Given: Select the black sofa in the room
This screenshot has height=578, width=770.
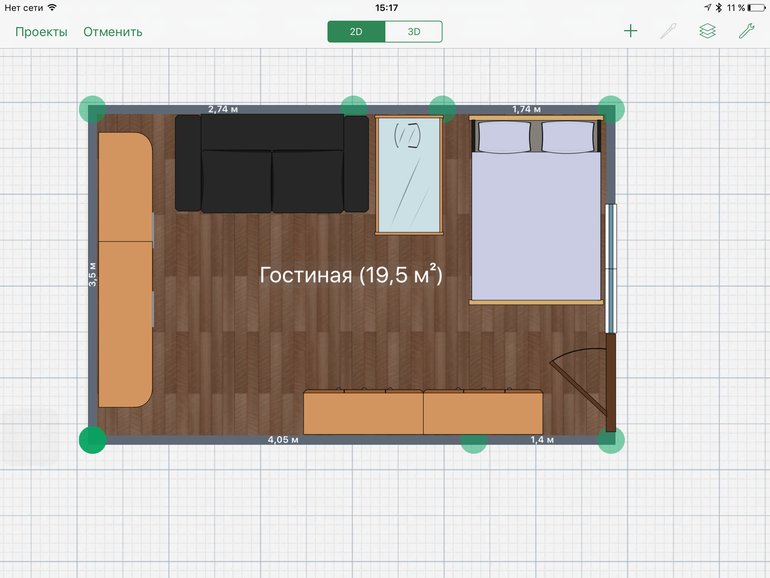Looking at the screenshot, I should pyautogui.click(x=272, y=163).
